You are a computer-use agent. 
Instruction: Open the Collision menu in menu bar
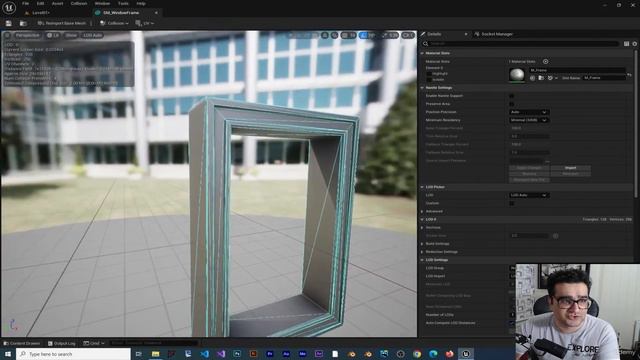point(79,3)
